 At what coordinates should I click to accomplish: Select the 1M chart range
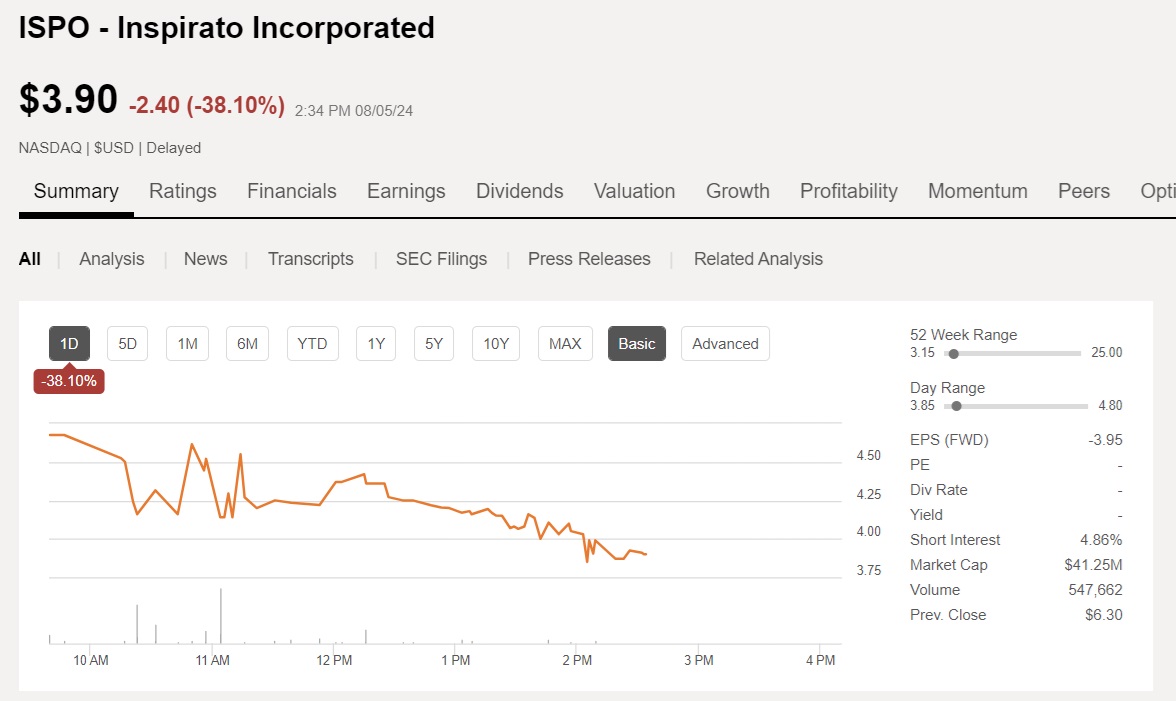click(187, 343)
